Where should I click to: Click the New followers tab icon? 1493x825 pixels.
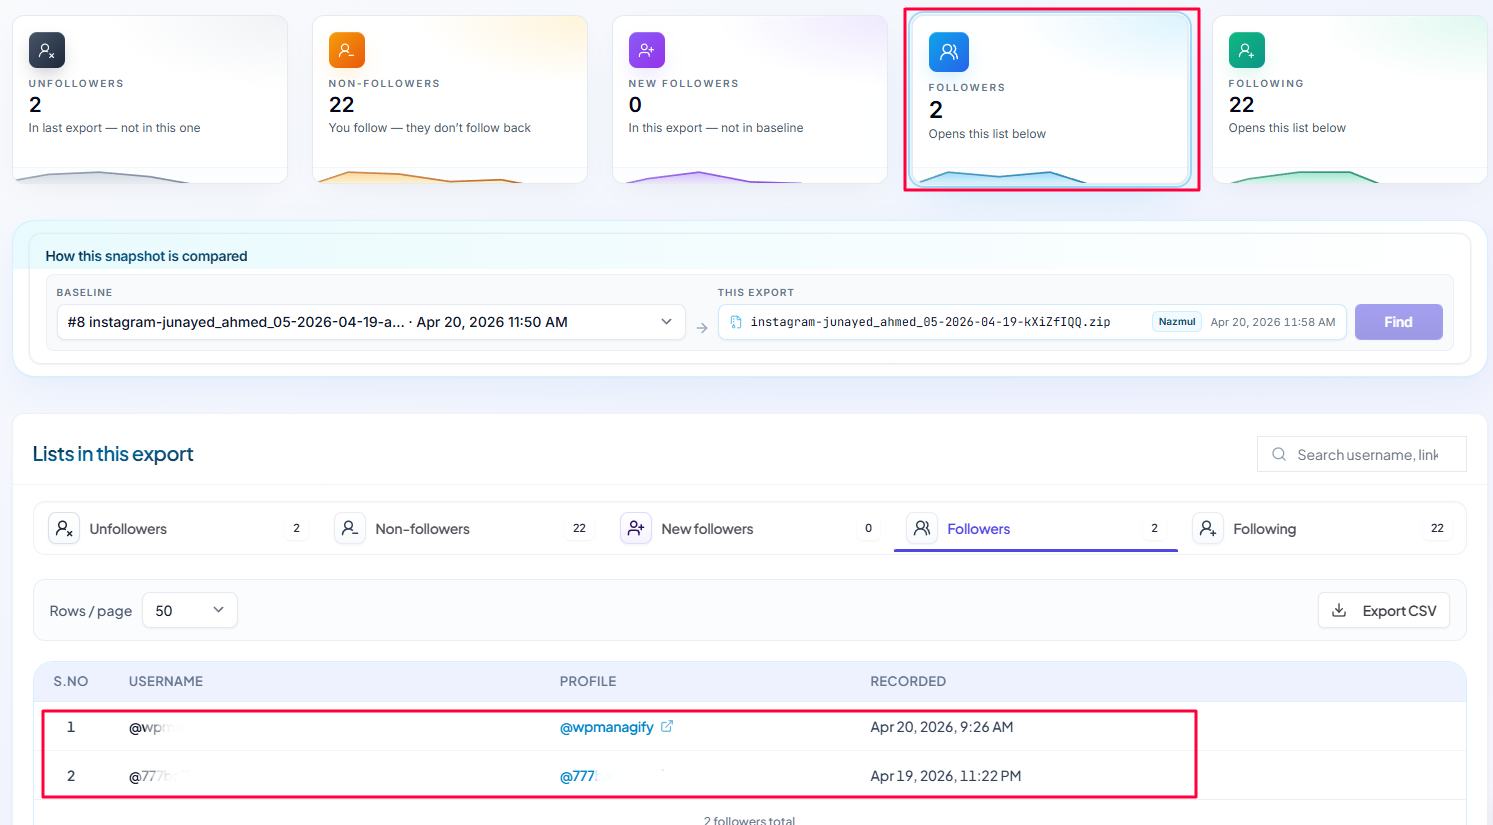(x=636, y=528)
